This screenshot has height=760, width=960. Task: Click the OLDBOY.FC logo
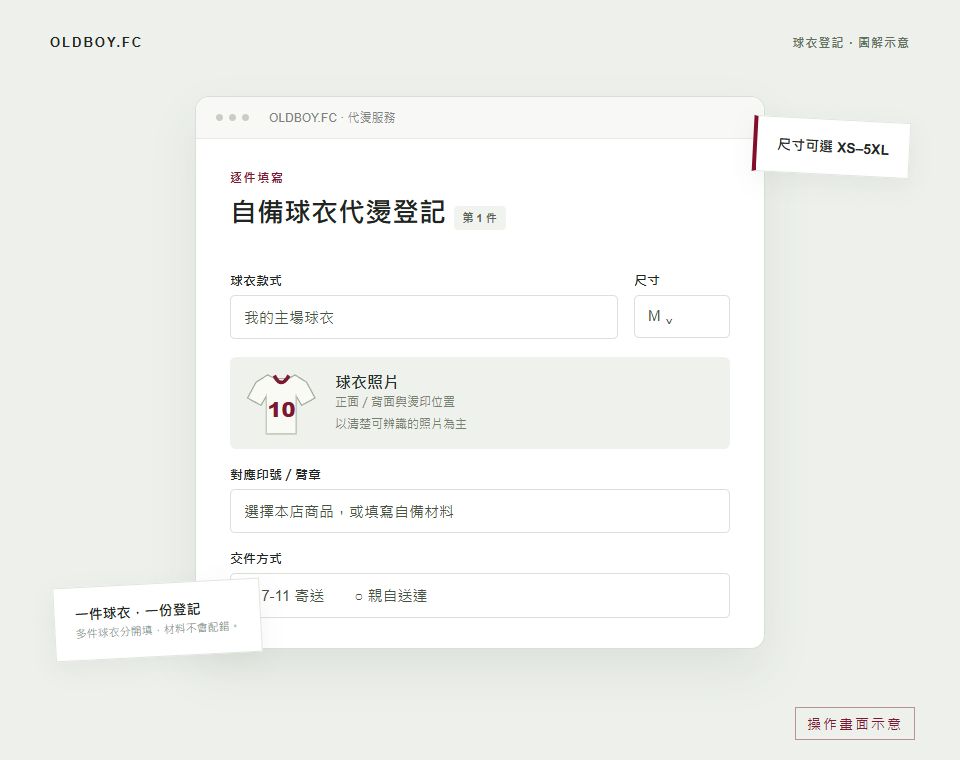click(x=96, y=42)
